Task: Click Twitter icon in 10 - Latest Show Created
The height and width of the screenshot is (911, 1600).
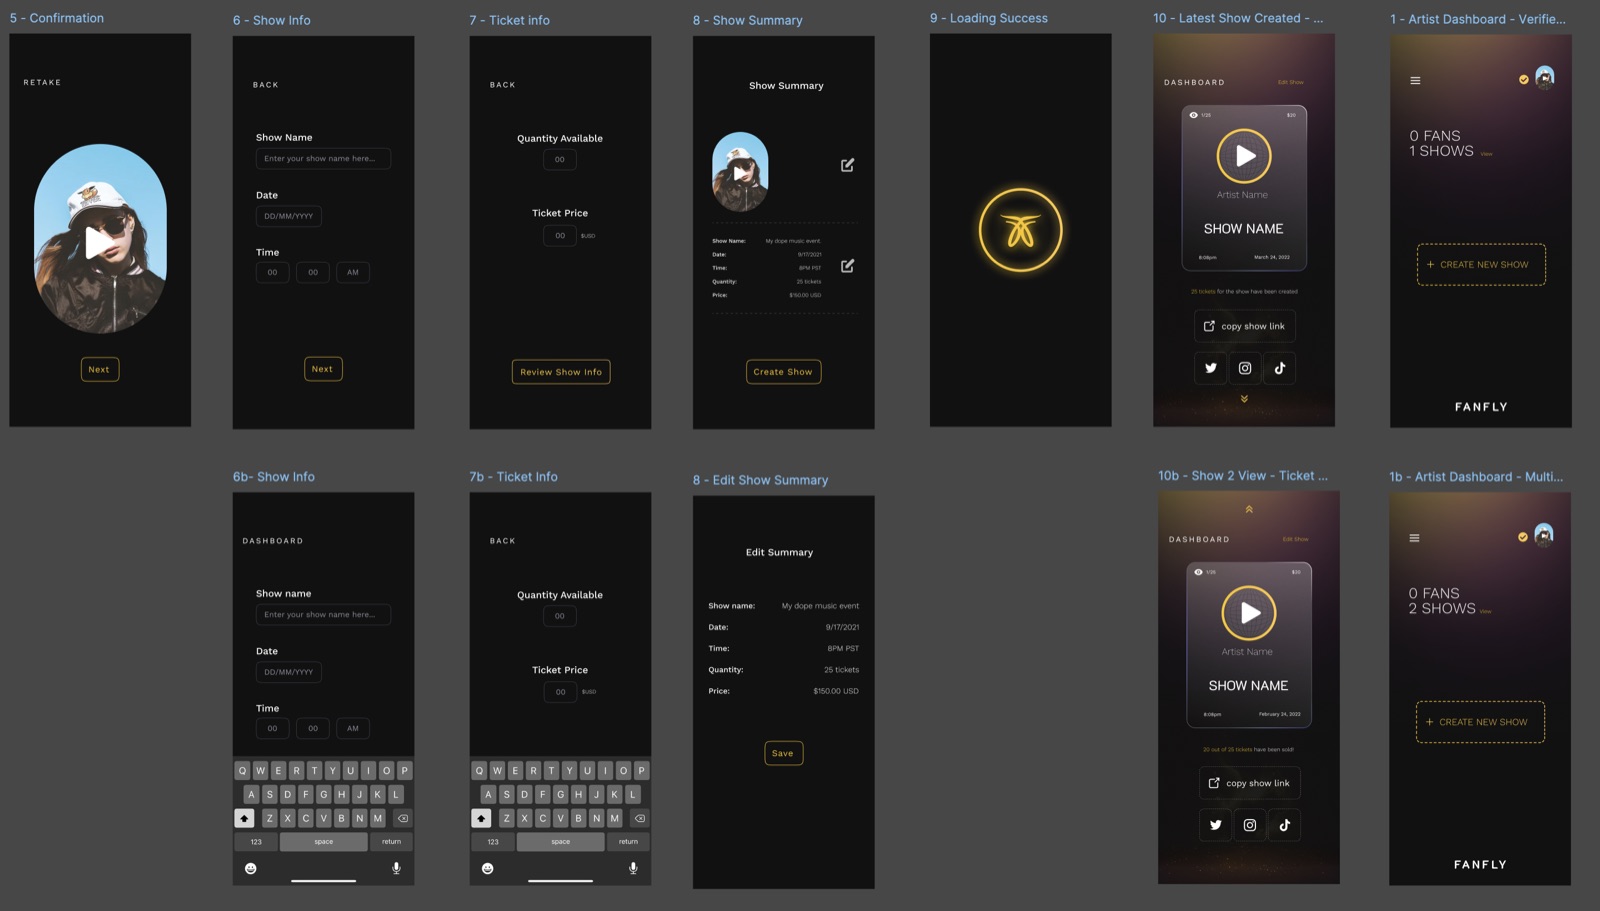Action: click(1211, 368)
